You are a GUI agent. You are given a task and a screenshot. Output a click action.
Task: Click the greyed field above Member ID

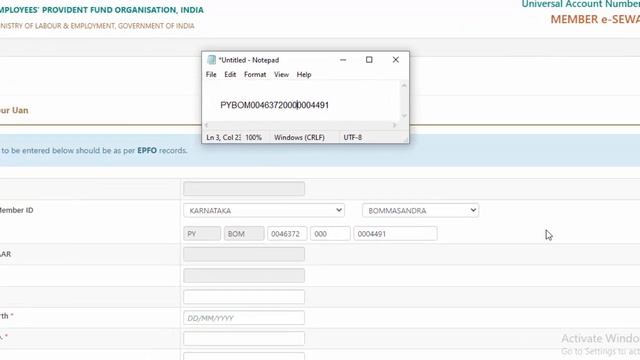click(x=244, y=189)
